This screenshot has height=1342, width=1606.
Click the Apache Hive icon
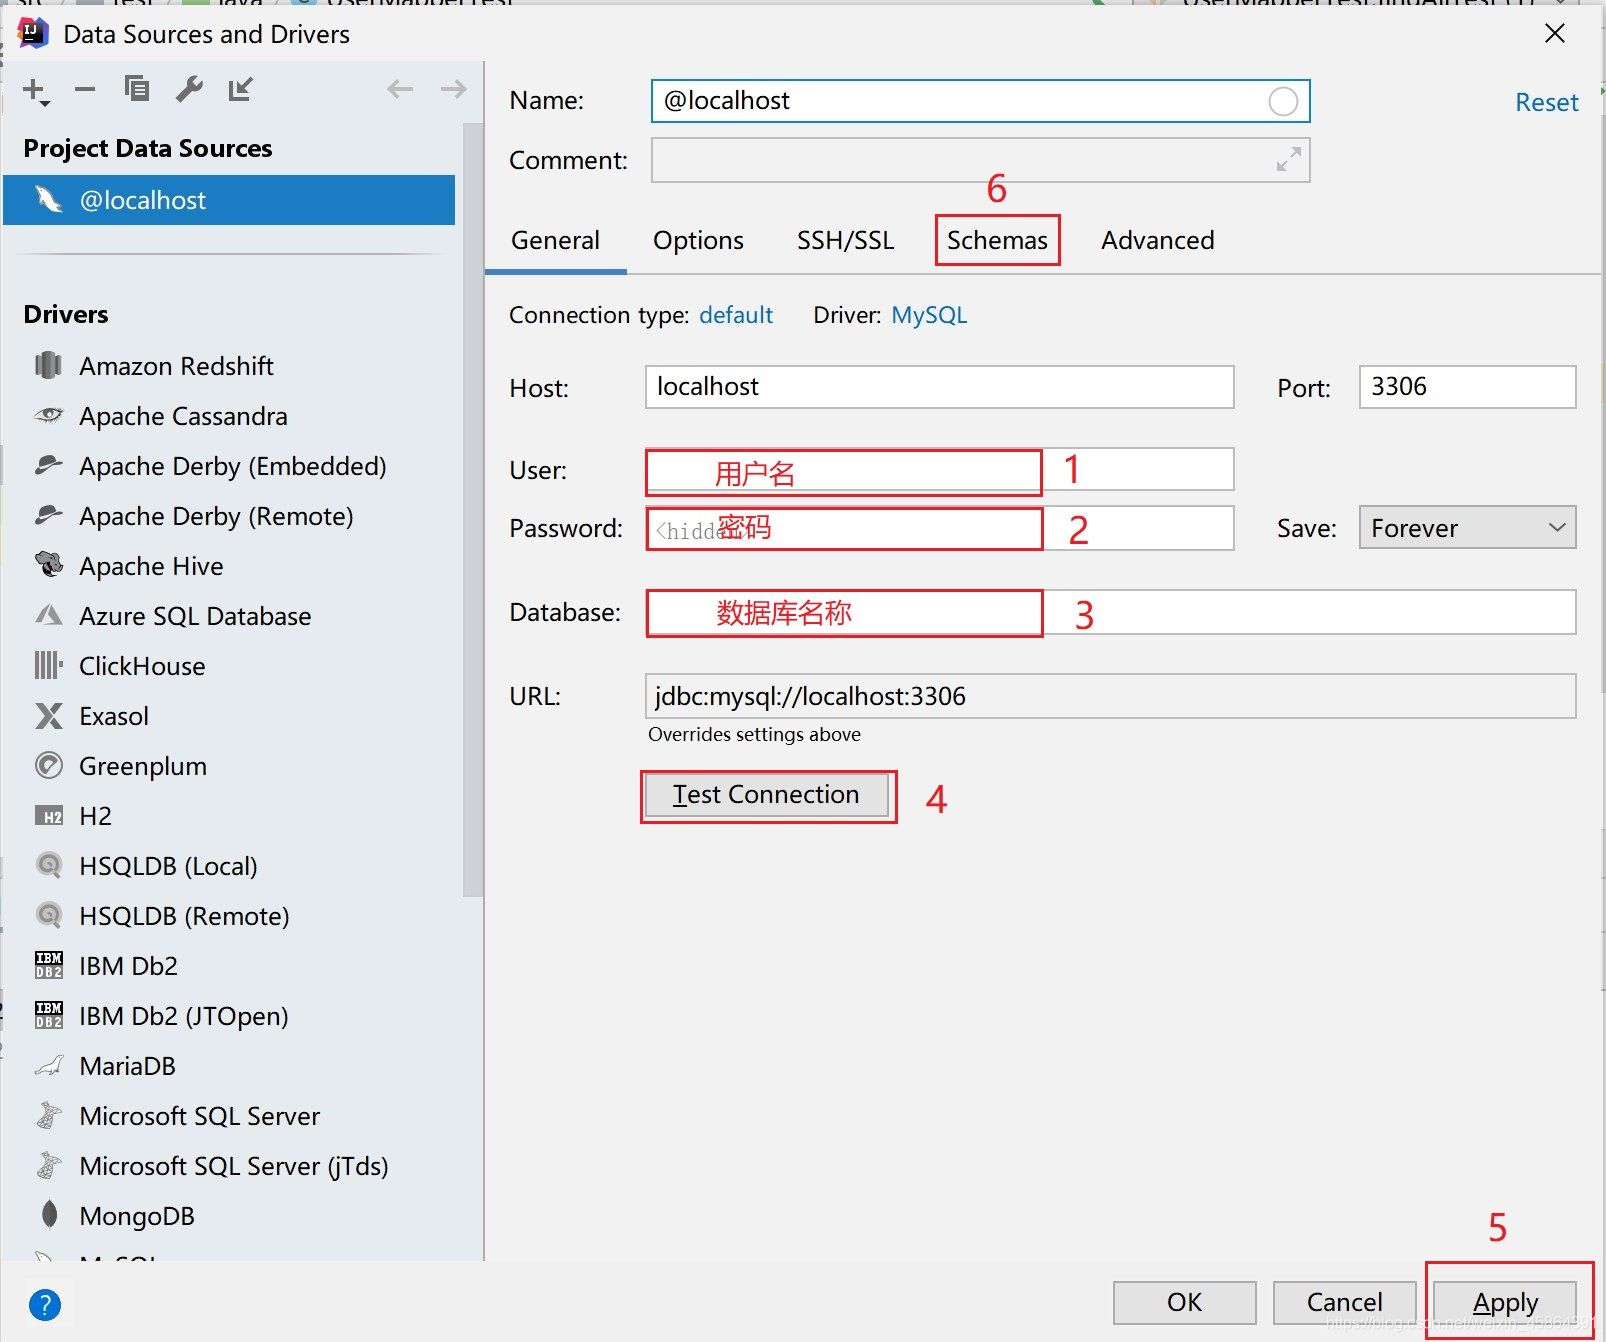(x=48, y=565)
